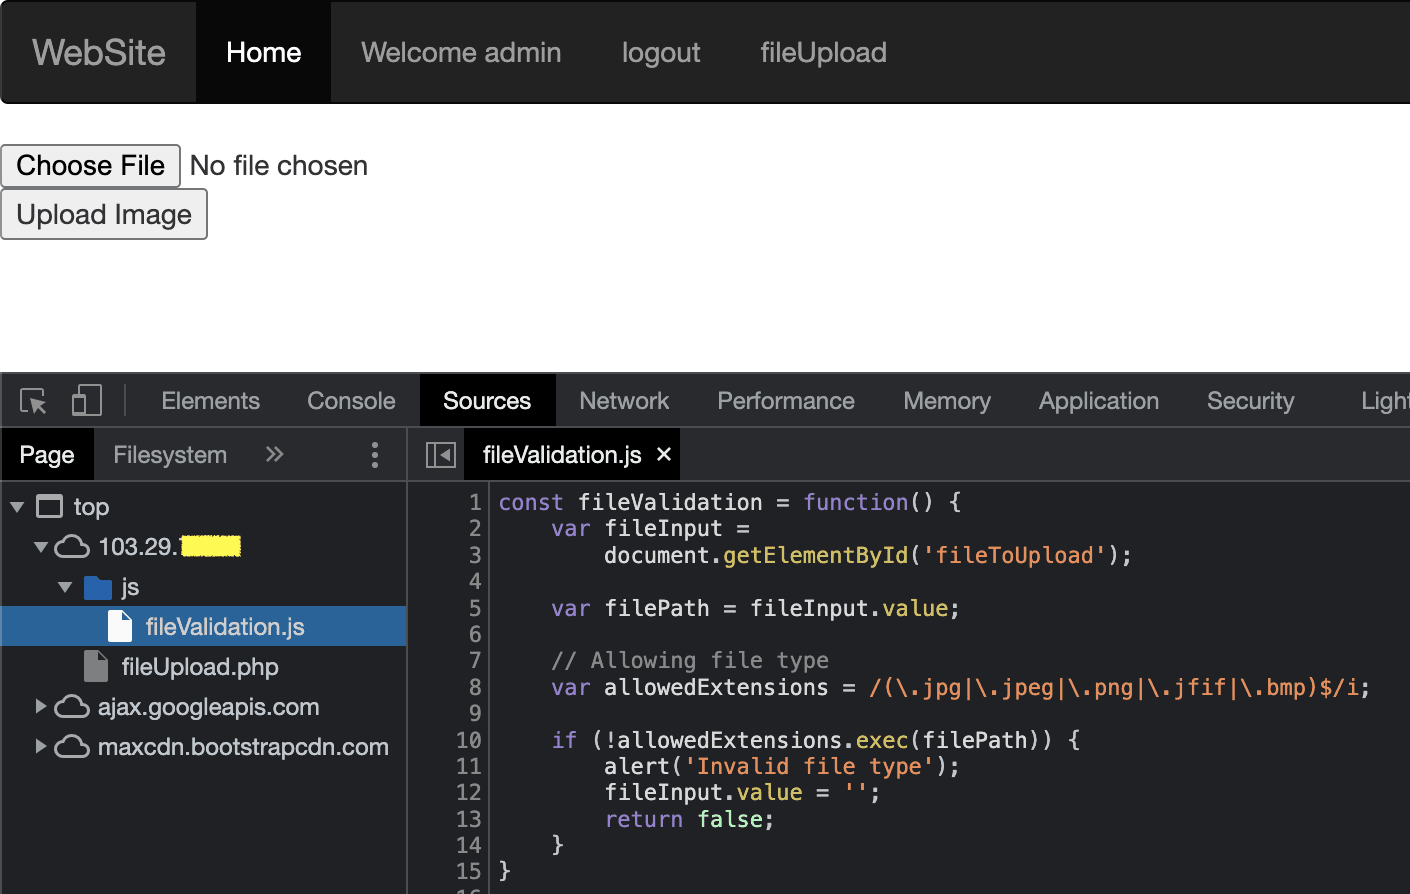The height and width of the screenshot is (894, 1410).
Task: Toggle the device toolbar emulation icon
Action: (87, 400)
